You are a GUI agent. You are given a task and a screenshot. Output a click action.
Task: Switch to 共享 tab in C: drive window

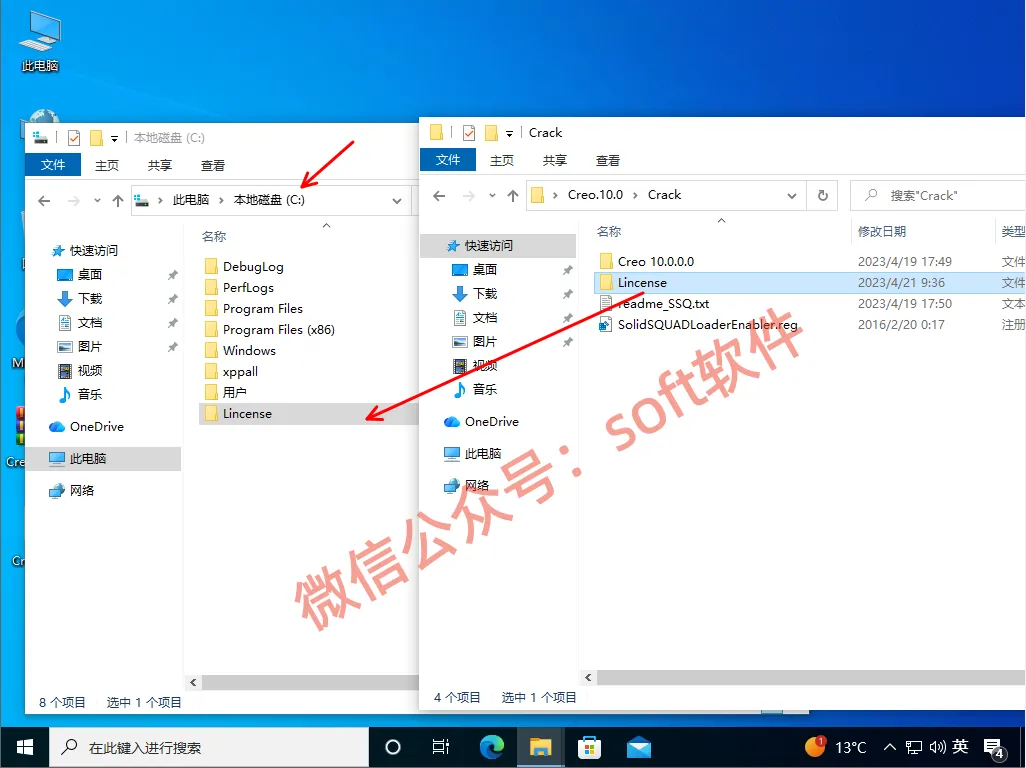click(160, 166)
